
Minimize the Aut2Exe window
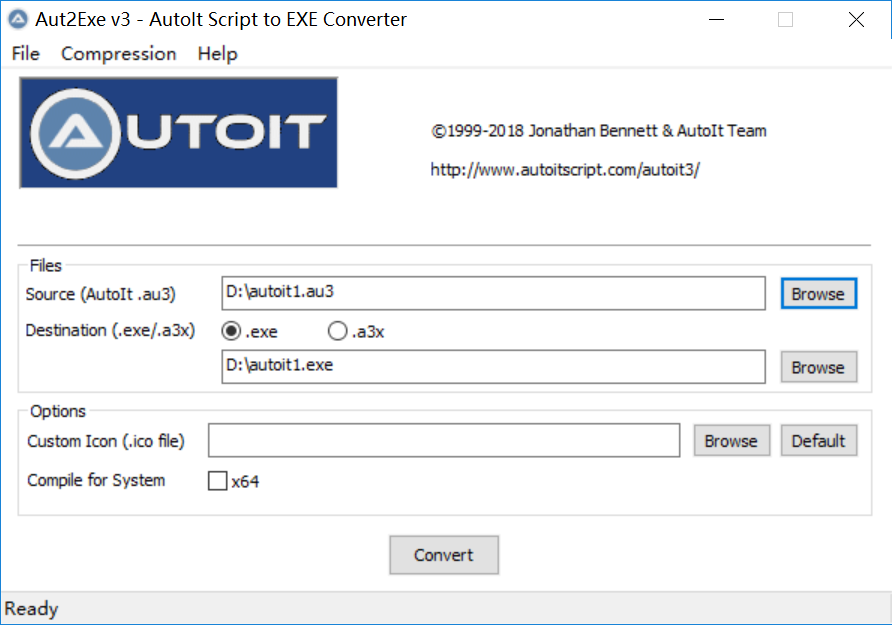[x=716, y=20]
